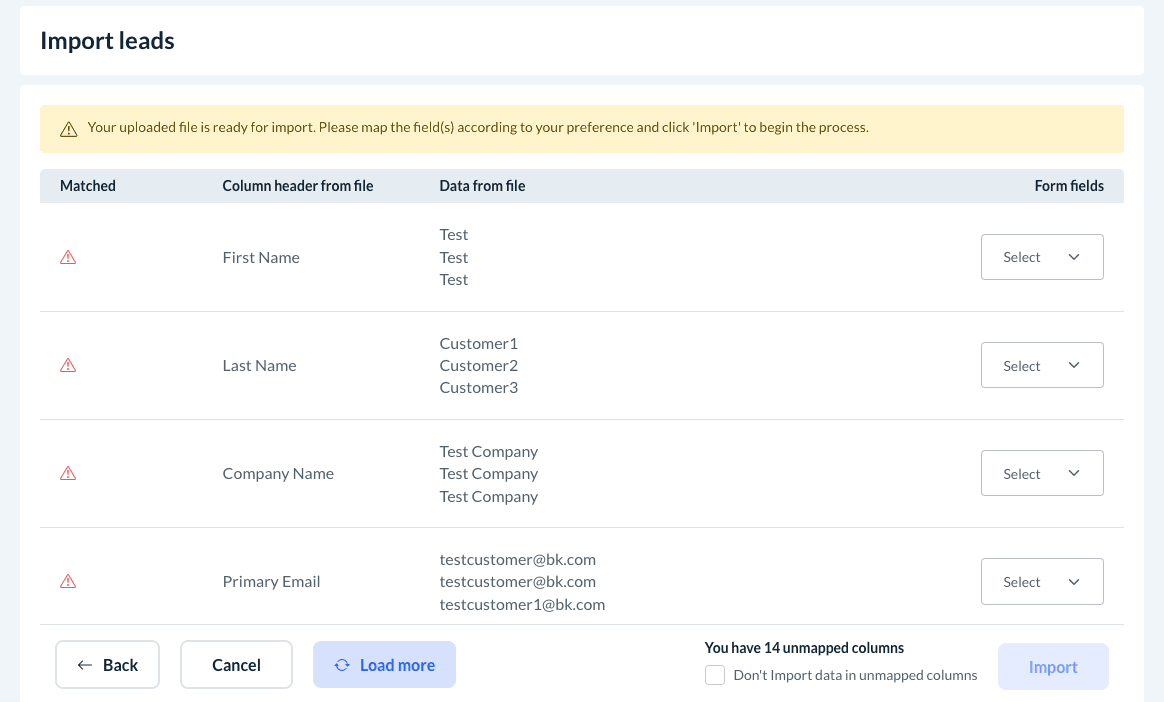
Task: Click the warning triangle next to Company Name
Action: pos(68,474)
